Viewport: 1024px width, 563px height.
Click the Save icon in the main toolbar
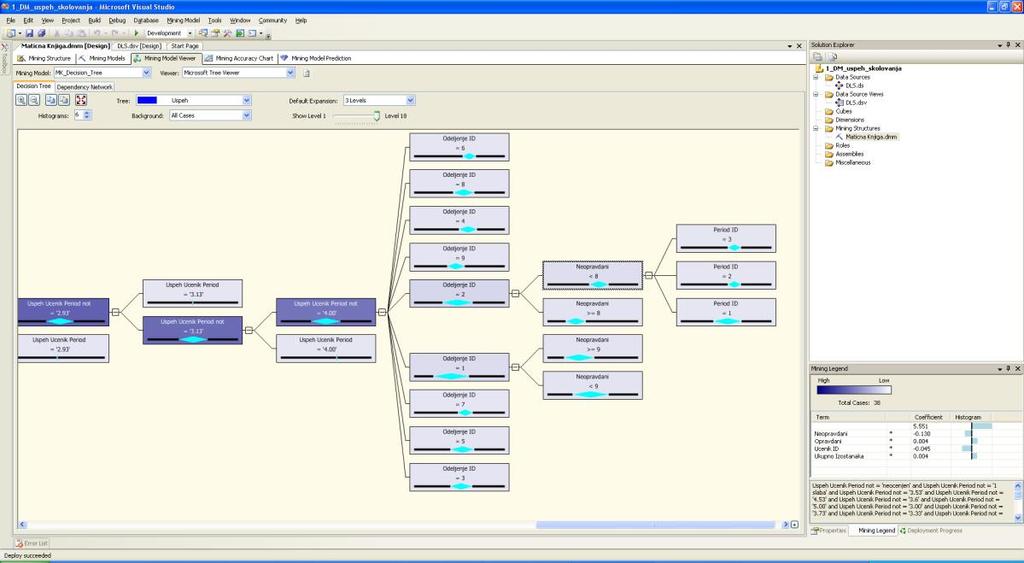pos(29,33)
